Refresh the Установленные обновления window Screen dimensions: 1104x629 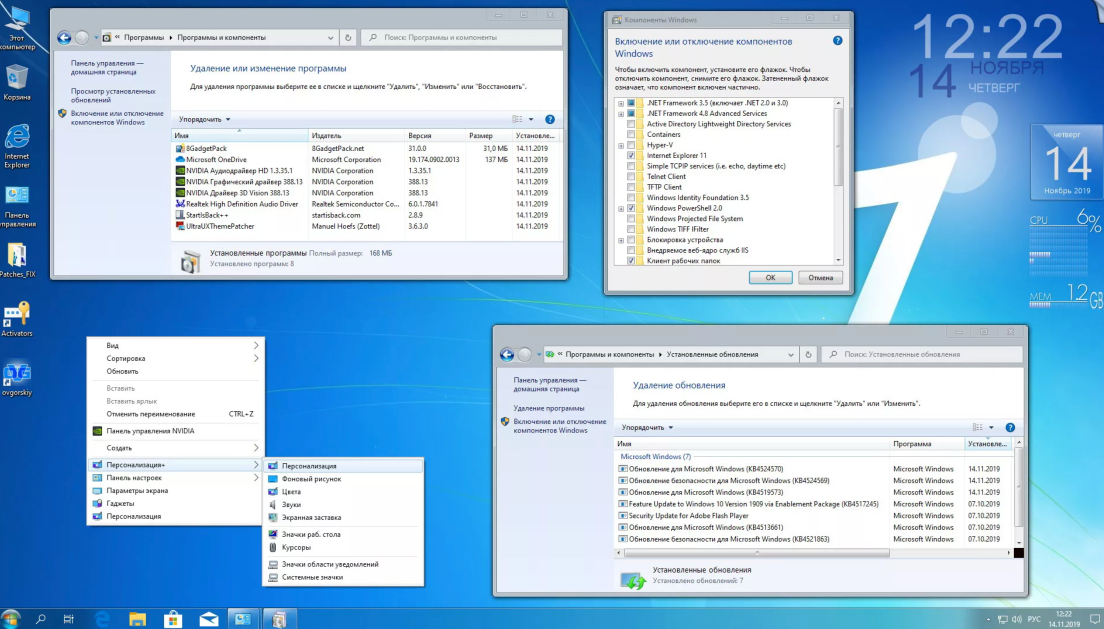coord(808,354)
